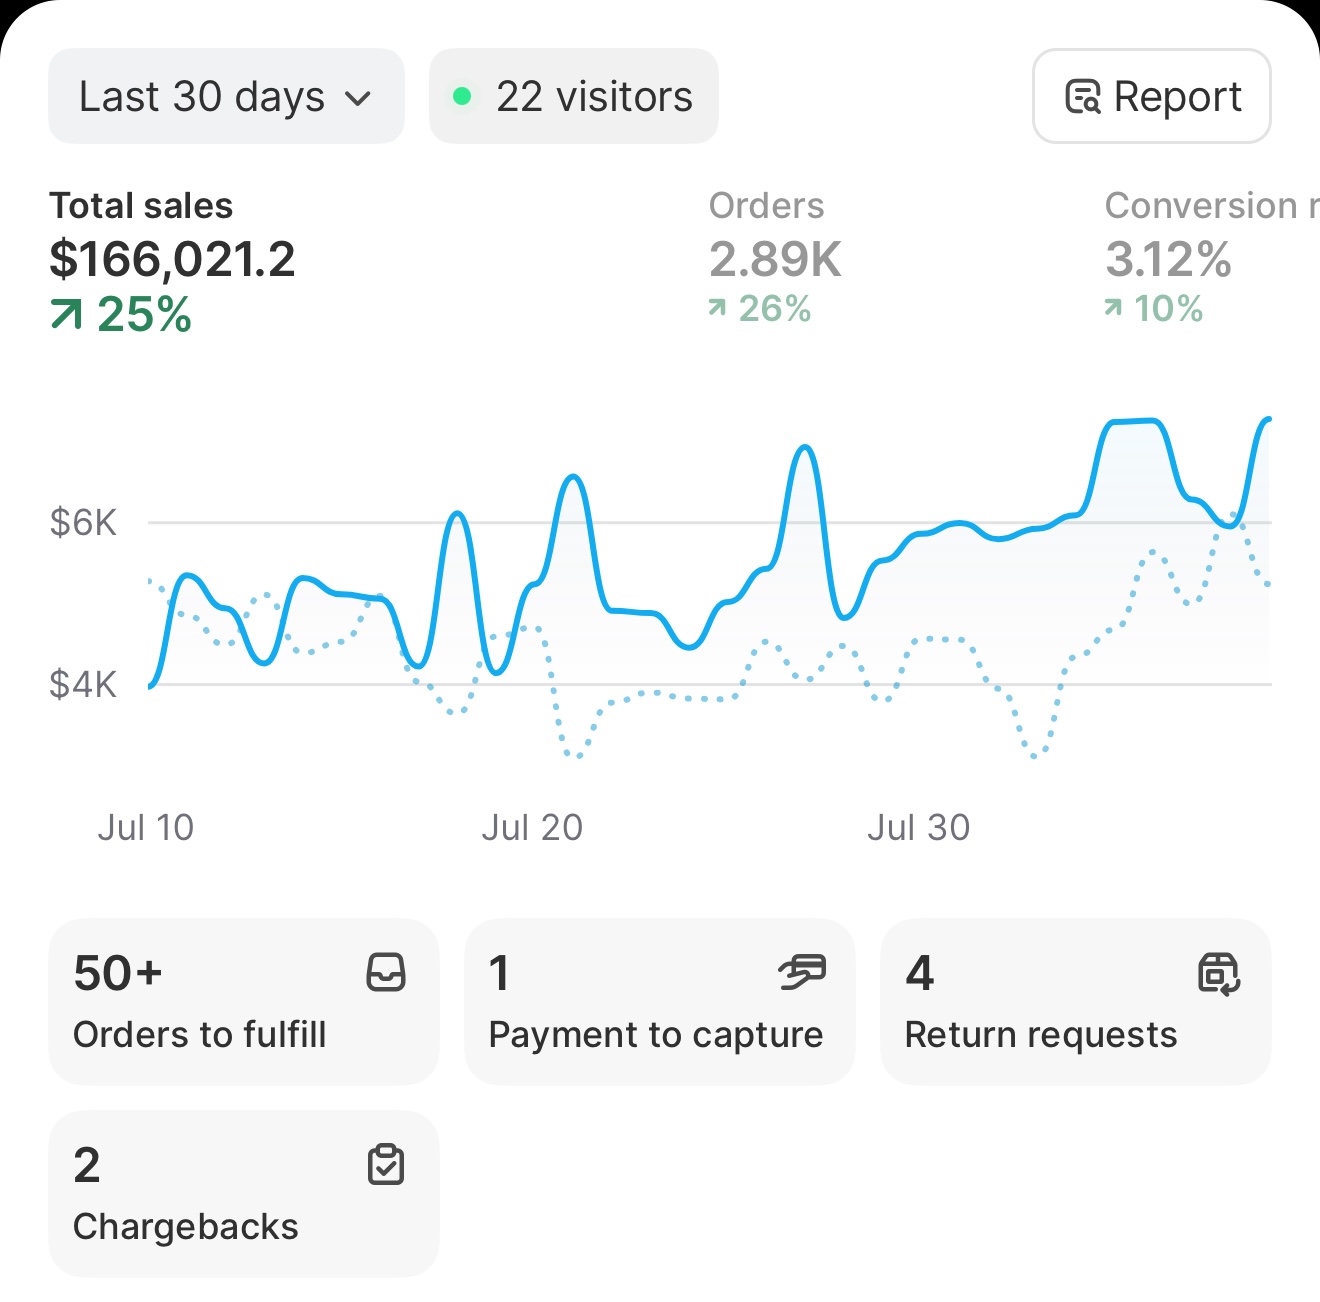Open the Chargebacks card
The width and height of the screenshot is (1320, 1302).
[244, 1193]
